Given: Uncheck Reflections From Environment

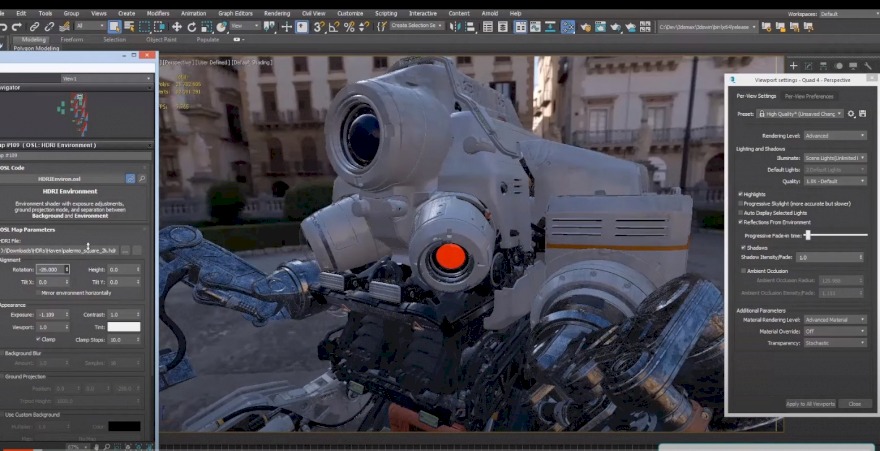Looking at the screenshot, I should coord(741,222).
